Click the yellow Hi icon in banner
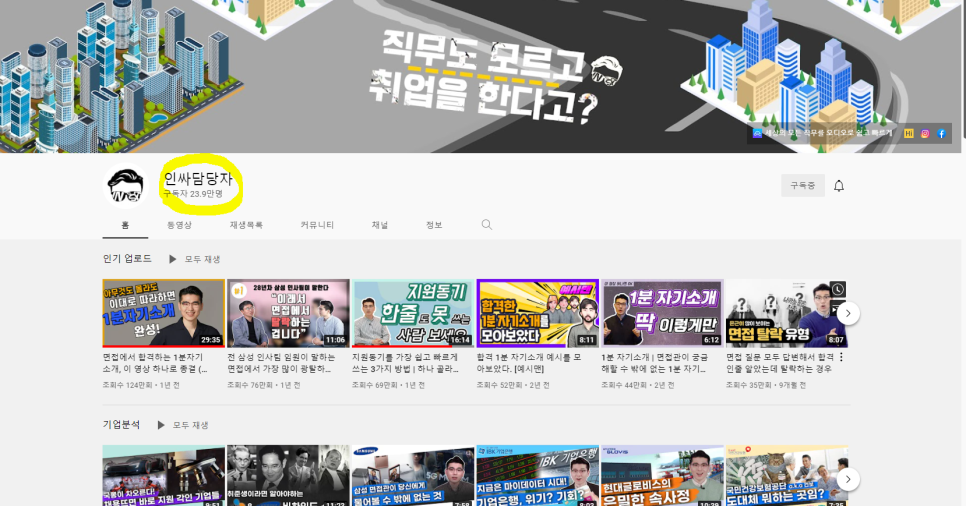This screenshot has width=966, height=506. point(909,133)
